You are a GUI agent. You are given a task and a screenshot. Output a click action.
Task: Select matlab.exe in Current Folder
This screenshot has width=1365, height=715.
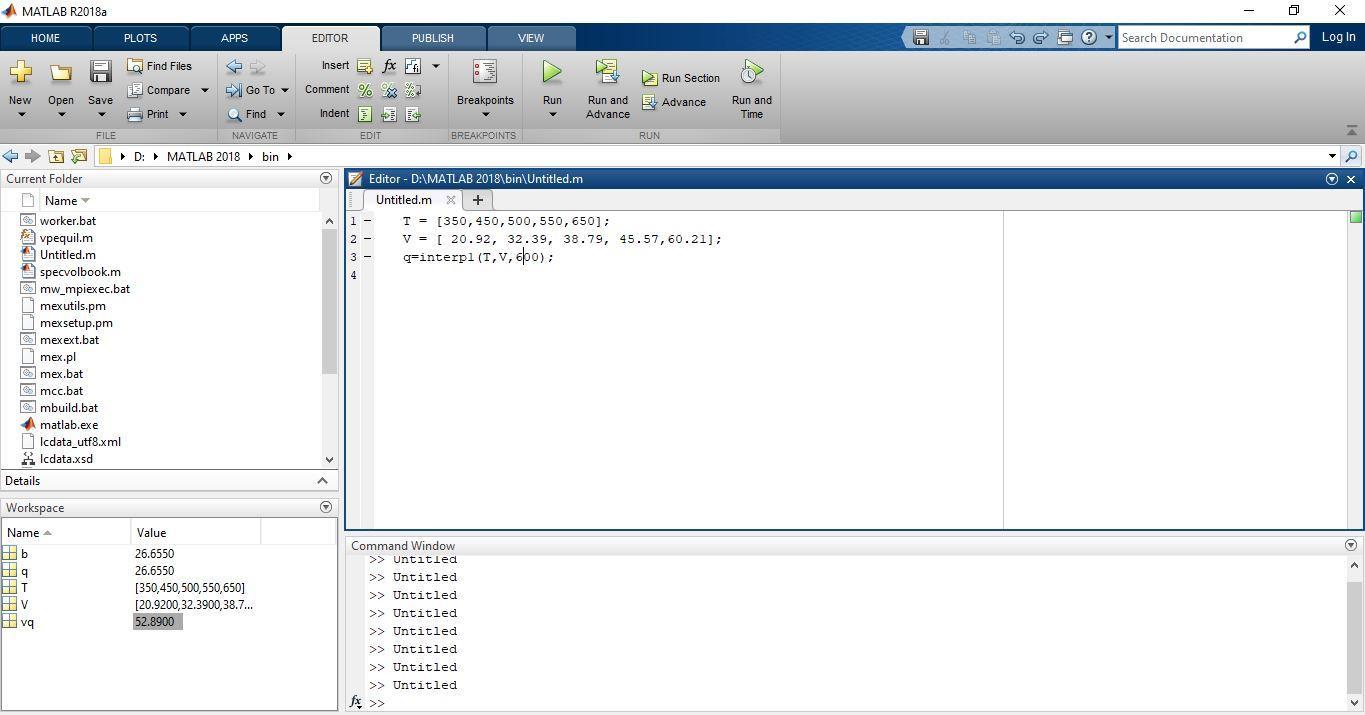69,425
